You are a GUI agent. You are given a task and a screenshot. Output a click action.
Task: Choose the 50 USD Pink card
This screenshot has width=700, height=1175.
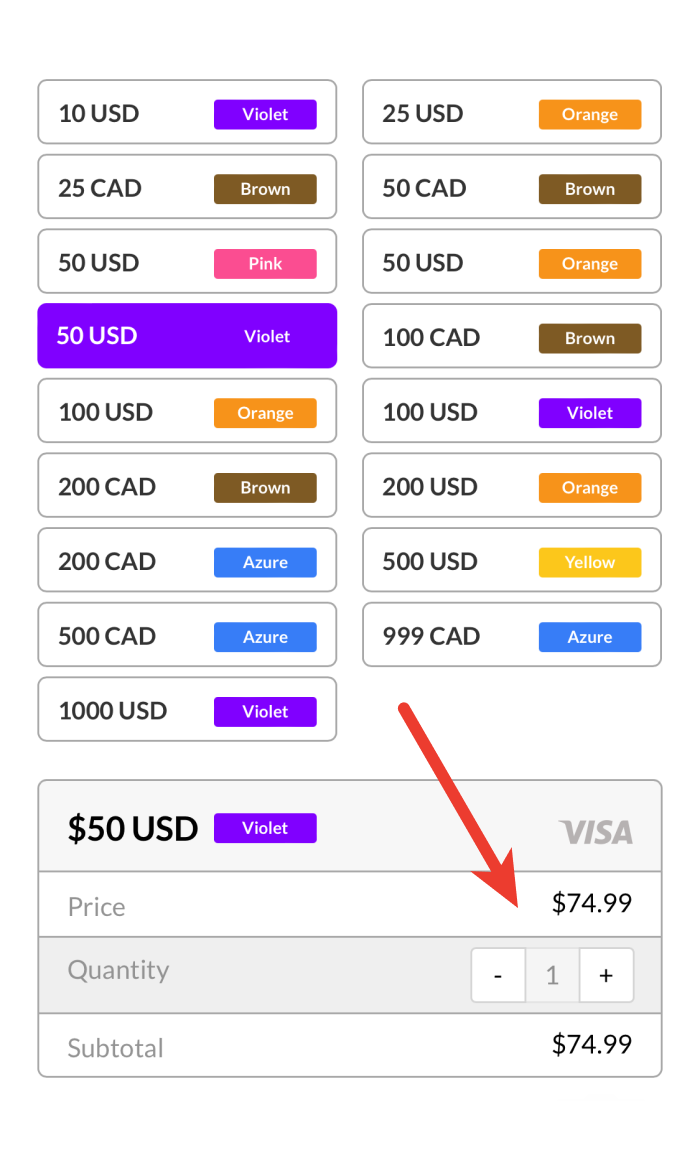(x=187, y=263)
